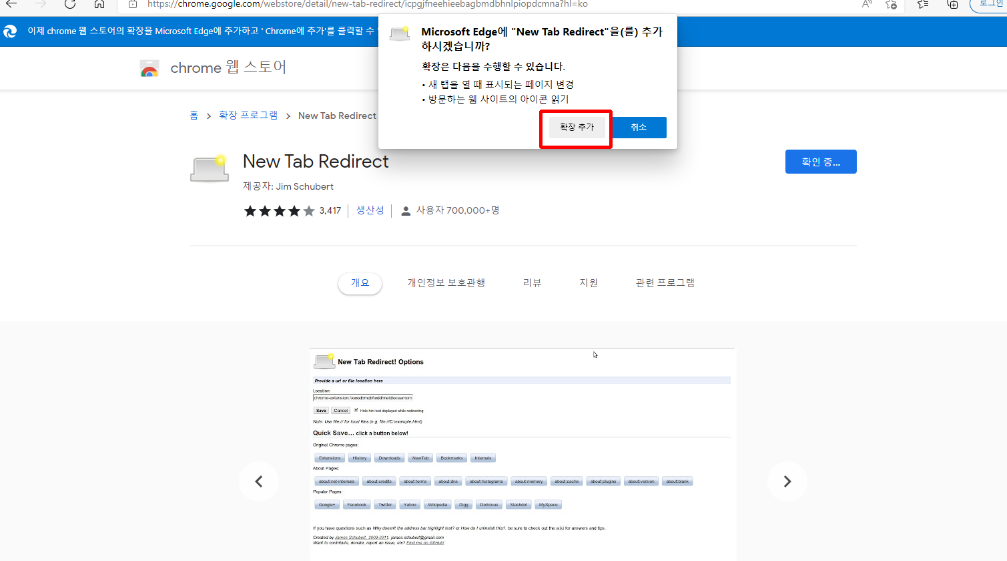1007x561 pixels.
Task: Click 'New Tab Redirect' extension title
Action: click(315, 161)
